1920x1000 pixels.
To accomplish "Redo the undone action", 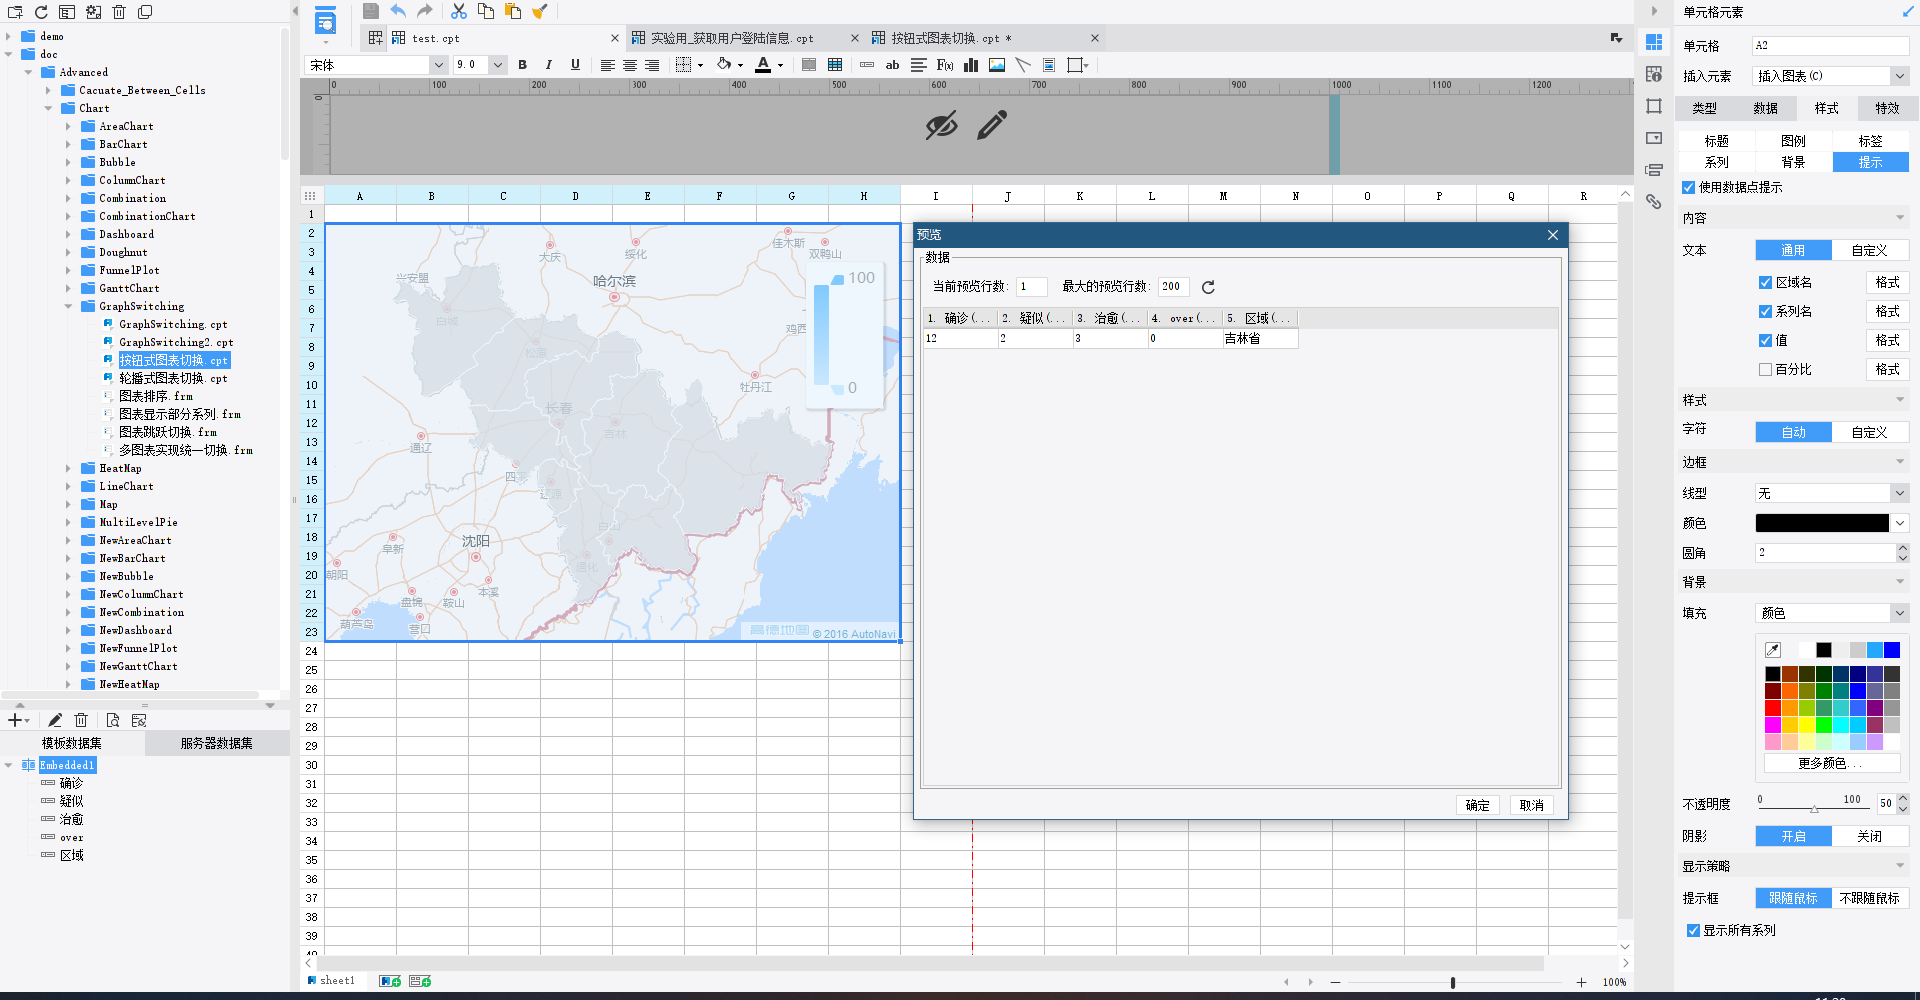I will pyautogui.click(x=425, y=11).
